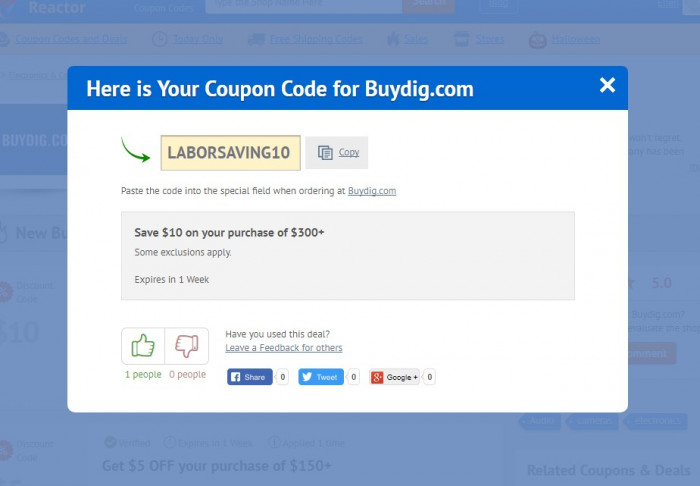700x486 pixels.
Task: Open the Halloween pumpkin menu item
Action: (538, 40)
